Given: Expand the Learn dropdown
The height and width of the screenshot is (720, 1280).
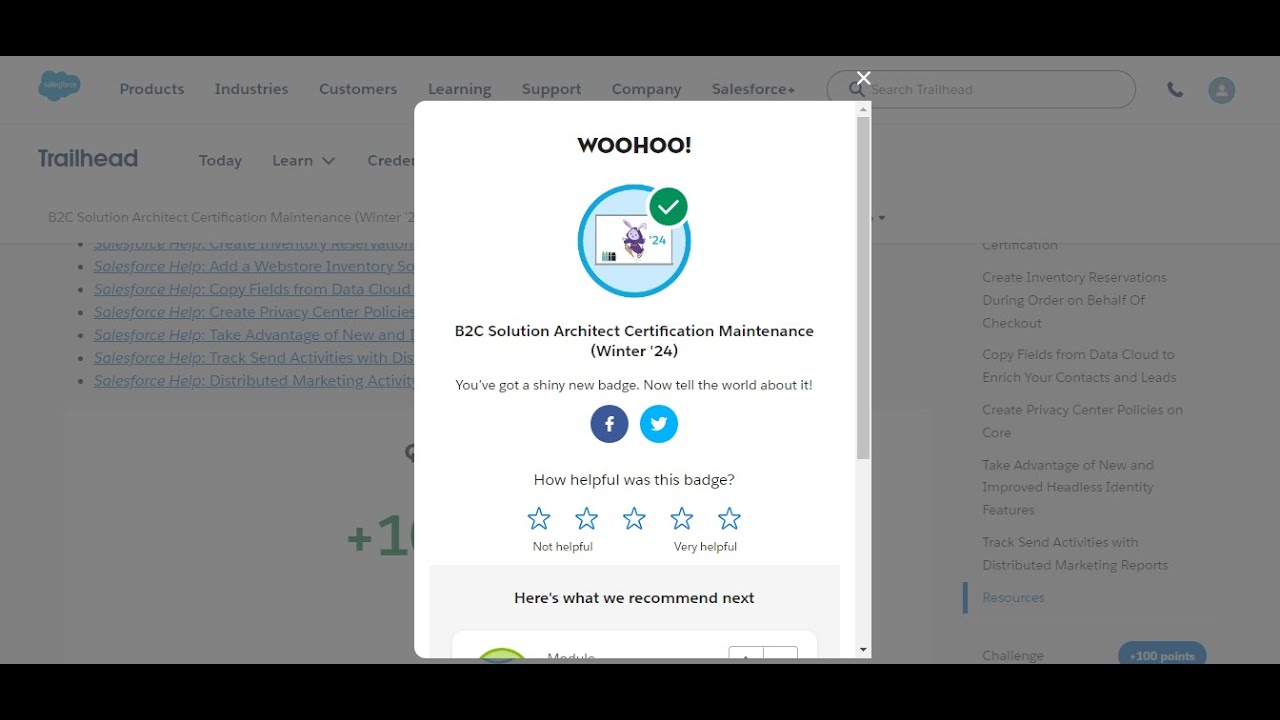Looking at the screenshot, I should tap(303, 161).
